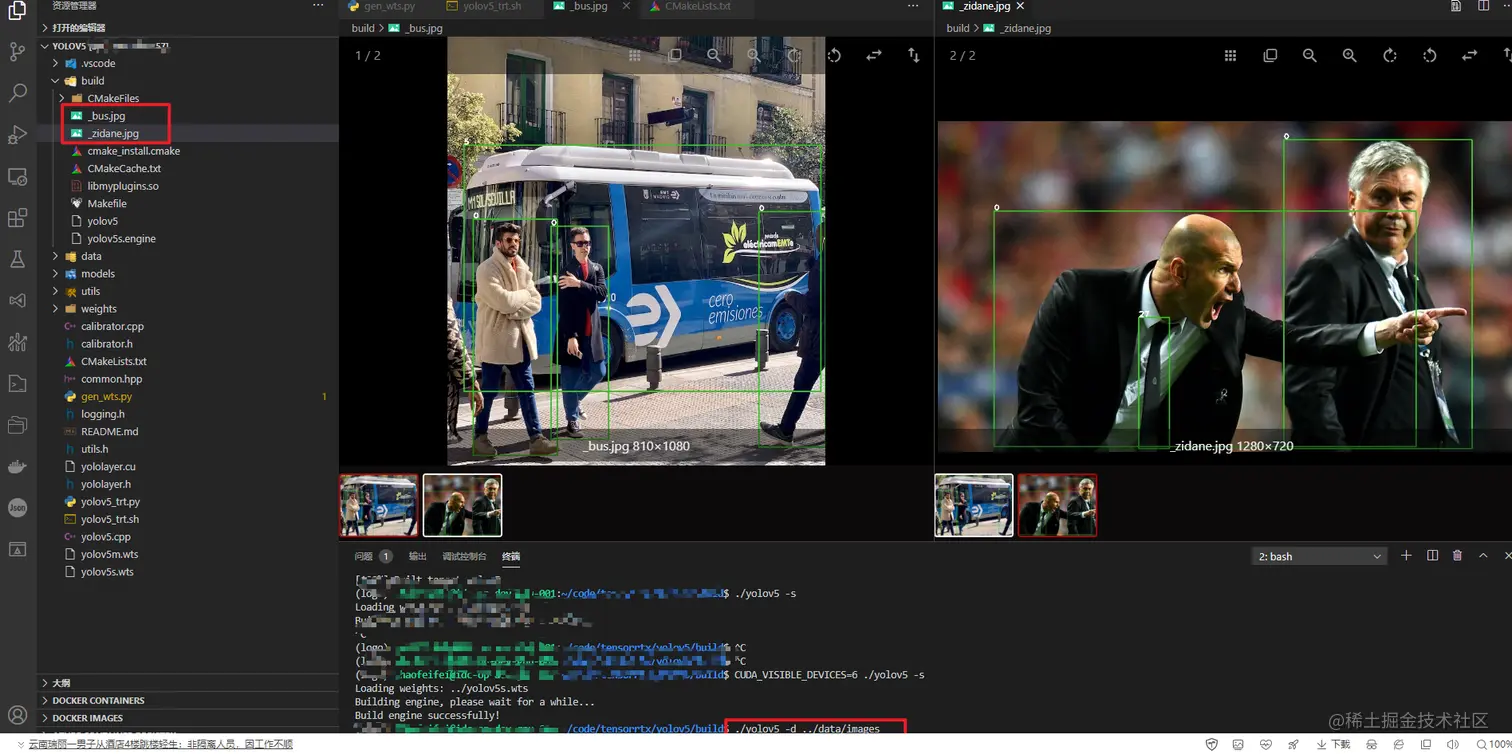Show grid view in the _bus.jpg viewer
Image resolution: width=1512 pixels, height=754 pixels.
634,56
